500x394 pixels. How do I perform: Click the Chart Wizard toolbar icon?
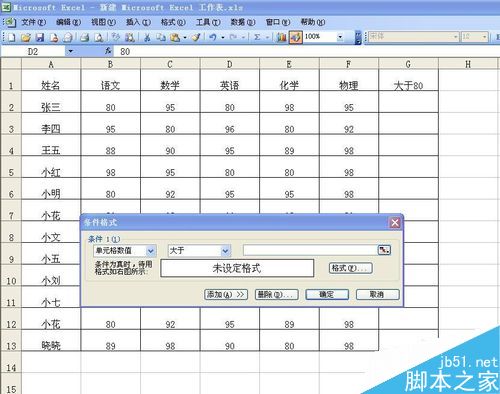pos(281,37)
